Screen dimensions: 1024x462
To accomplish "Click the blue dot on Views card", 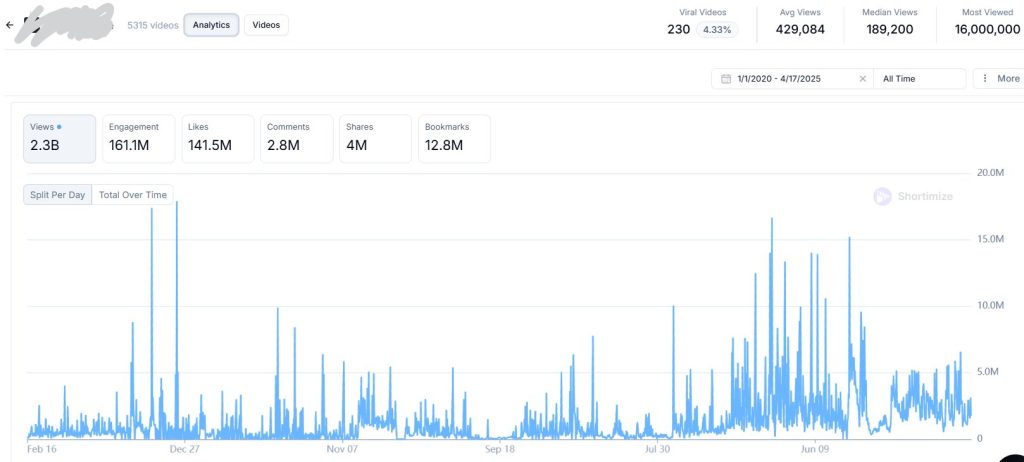I will pos(59,127).
